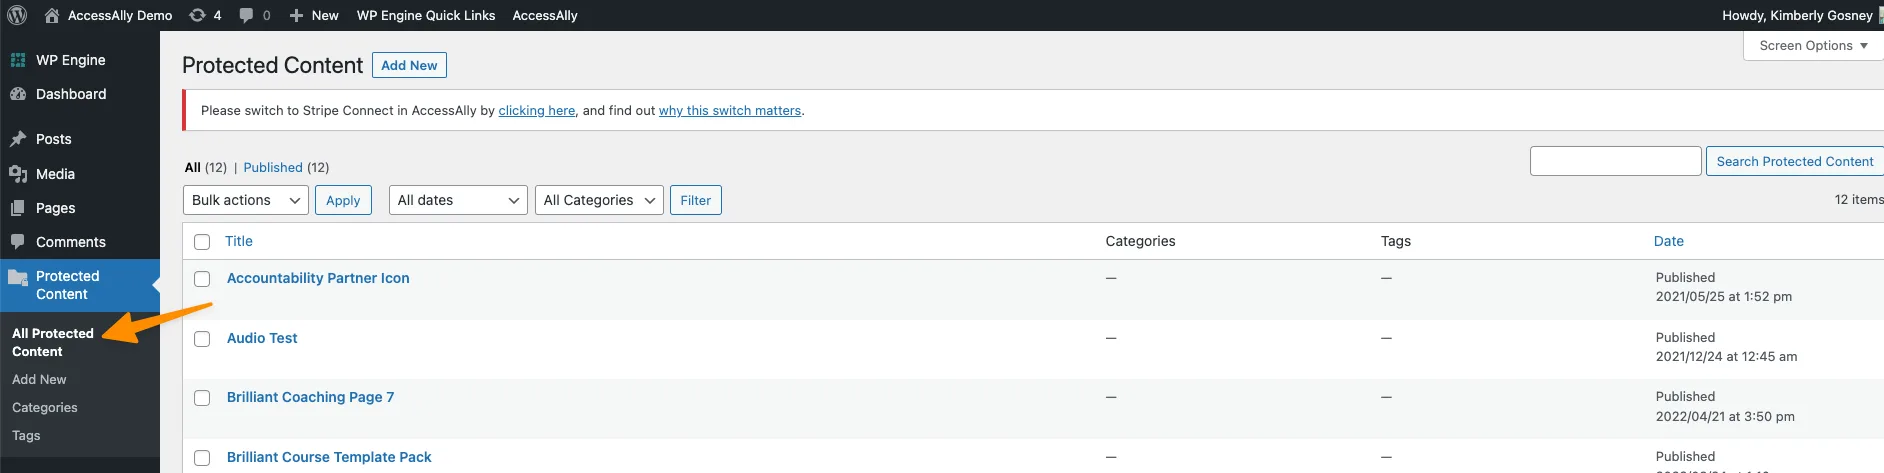Image resolution: width=1884 pixels, height=473 pixels.
Task: Toggle the select-all checkbox beside Title
Action: [202, 242]
